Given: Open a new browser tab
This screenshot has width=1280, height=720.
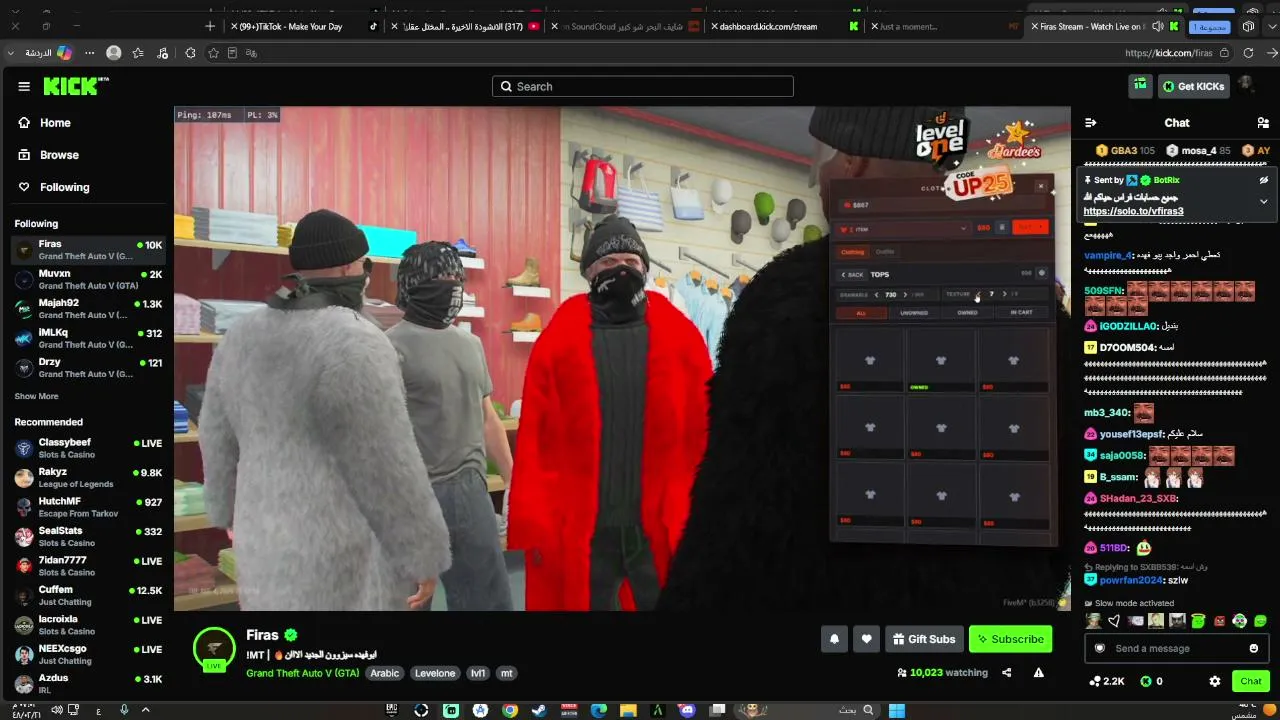Looking at the screenshot, I should [x=209, y=26].
